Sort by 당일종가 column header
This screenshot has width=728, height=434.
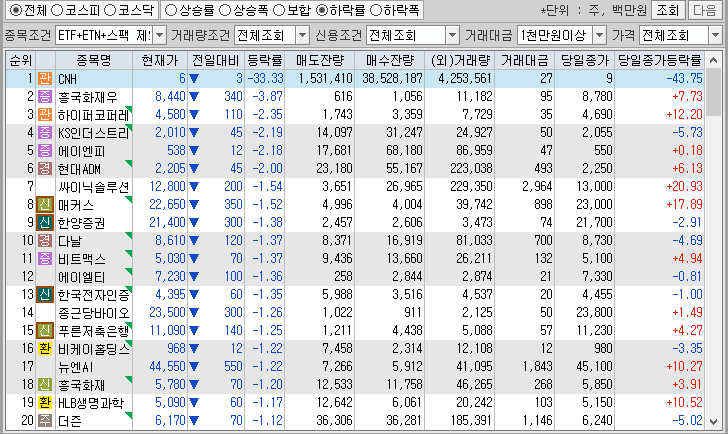585,60
